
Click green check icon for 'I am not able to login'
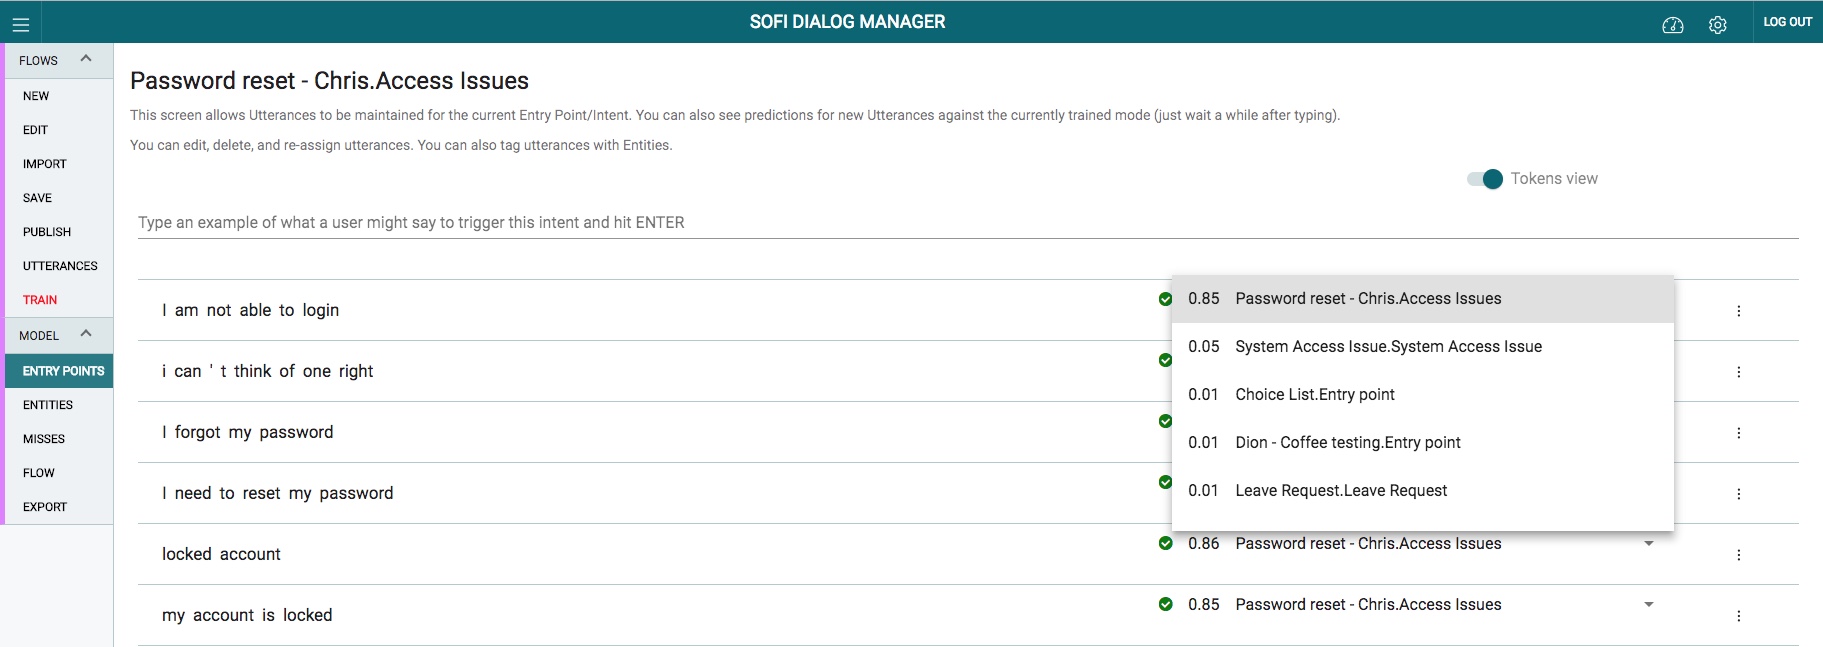pyautogui.click(x=1165, y=299)
